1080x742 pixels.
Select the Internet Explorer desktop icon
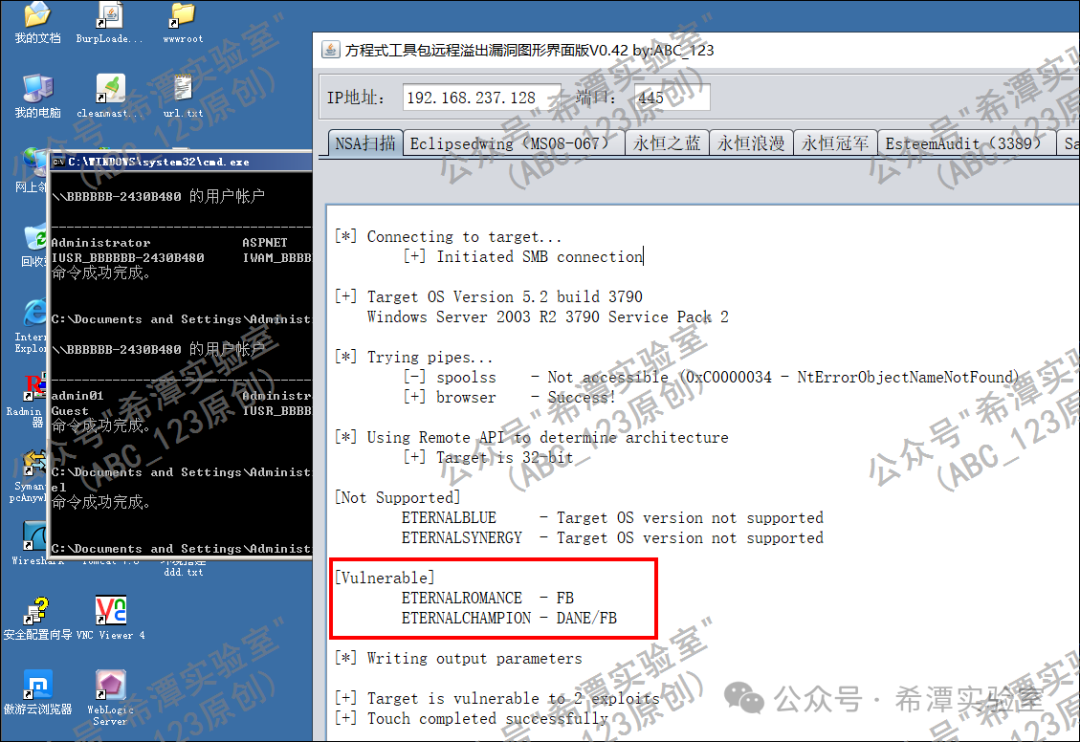(x=30, y=325)
